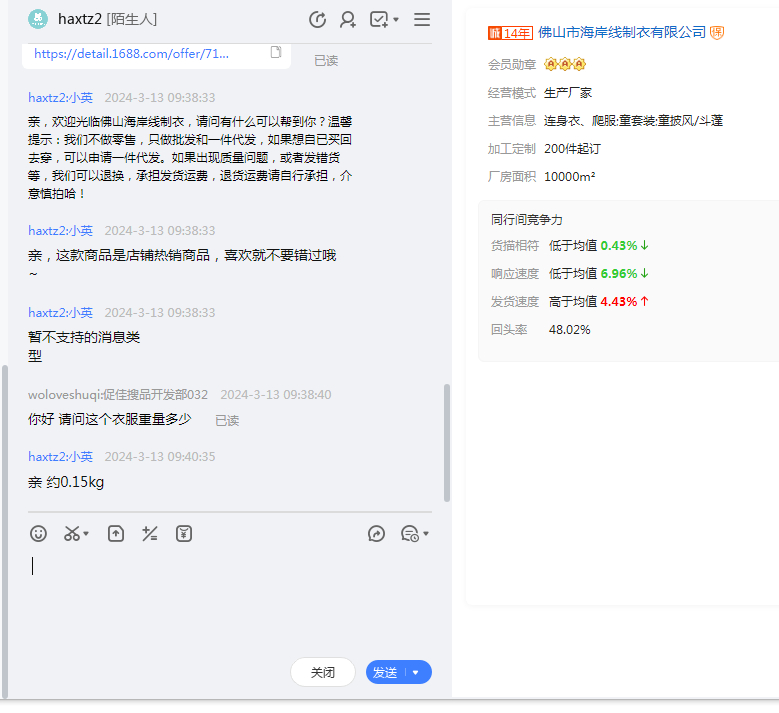Image resolution: width=779 pixels, height=713 pixels.
Task: Open the emoji picker in chat toolbar
Action: [x=38, y=534]
